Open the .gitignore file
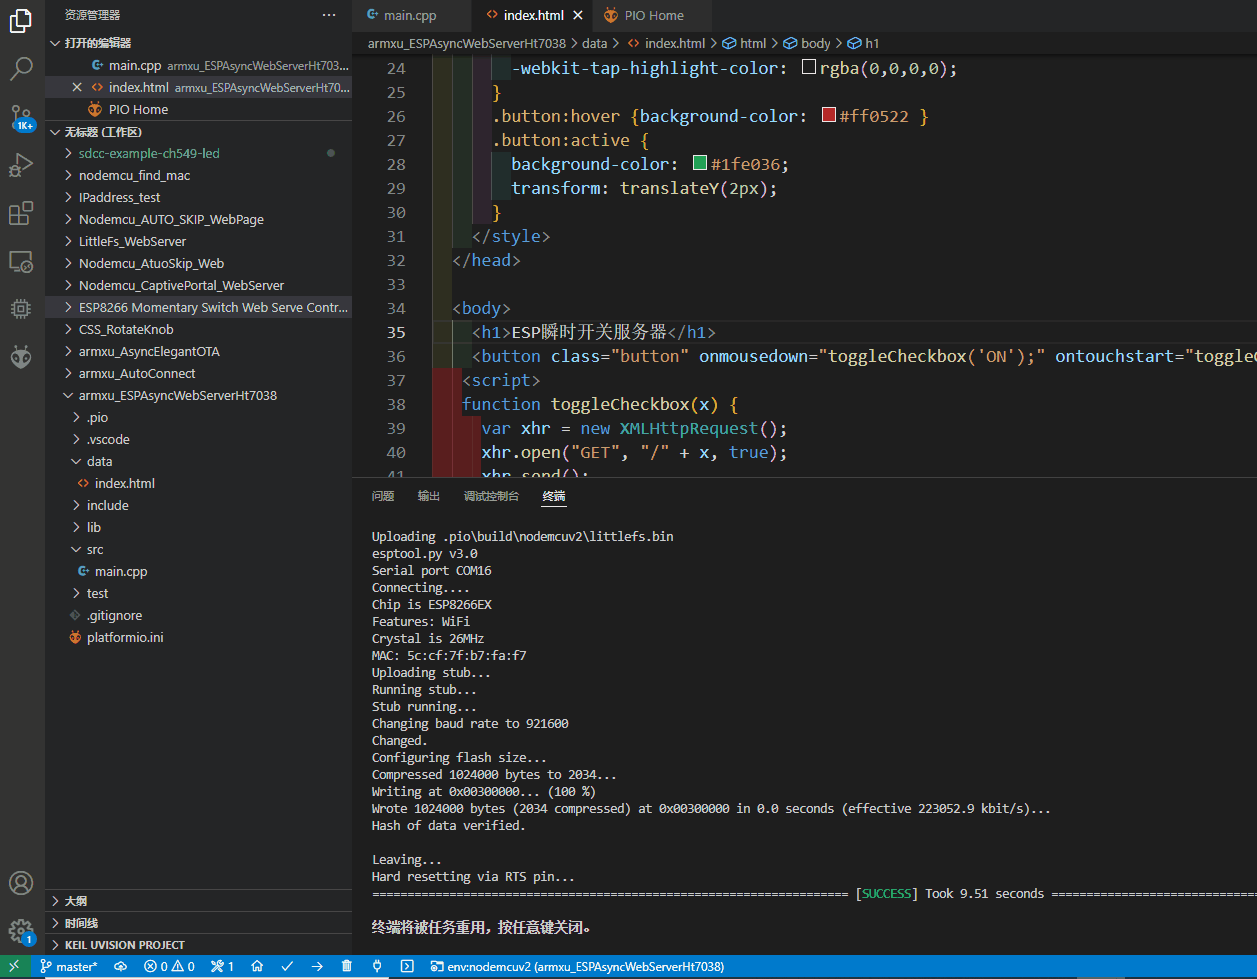 click(198, 615)
